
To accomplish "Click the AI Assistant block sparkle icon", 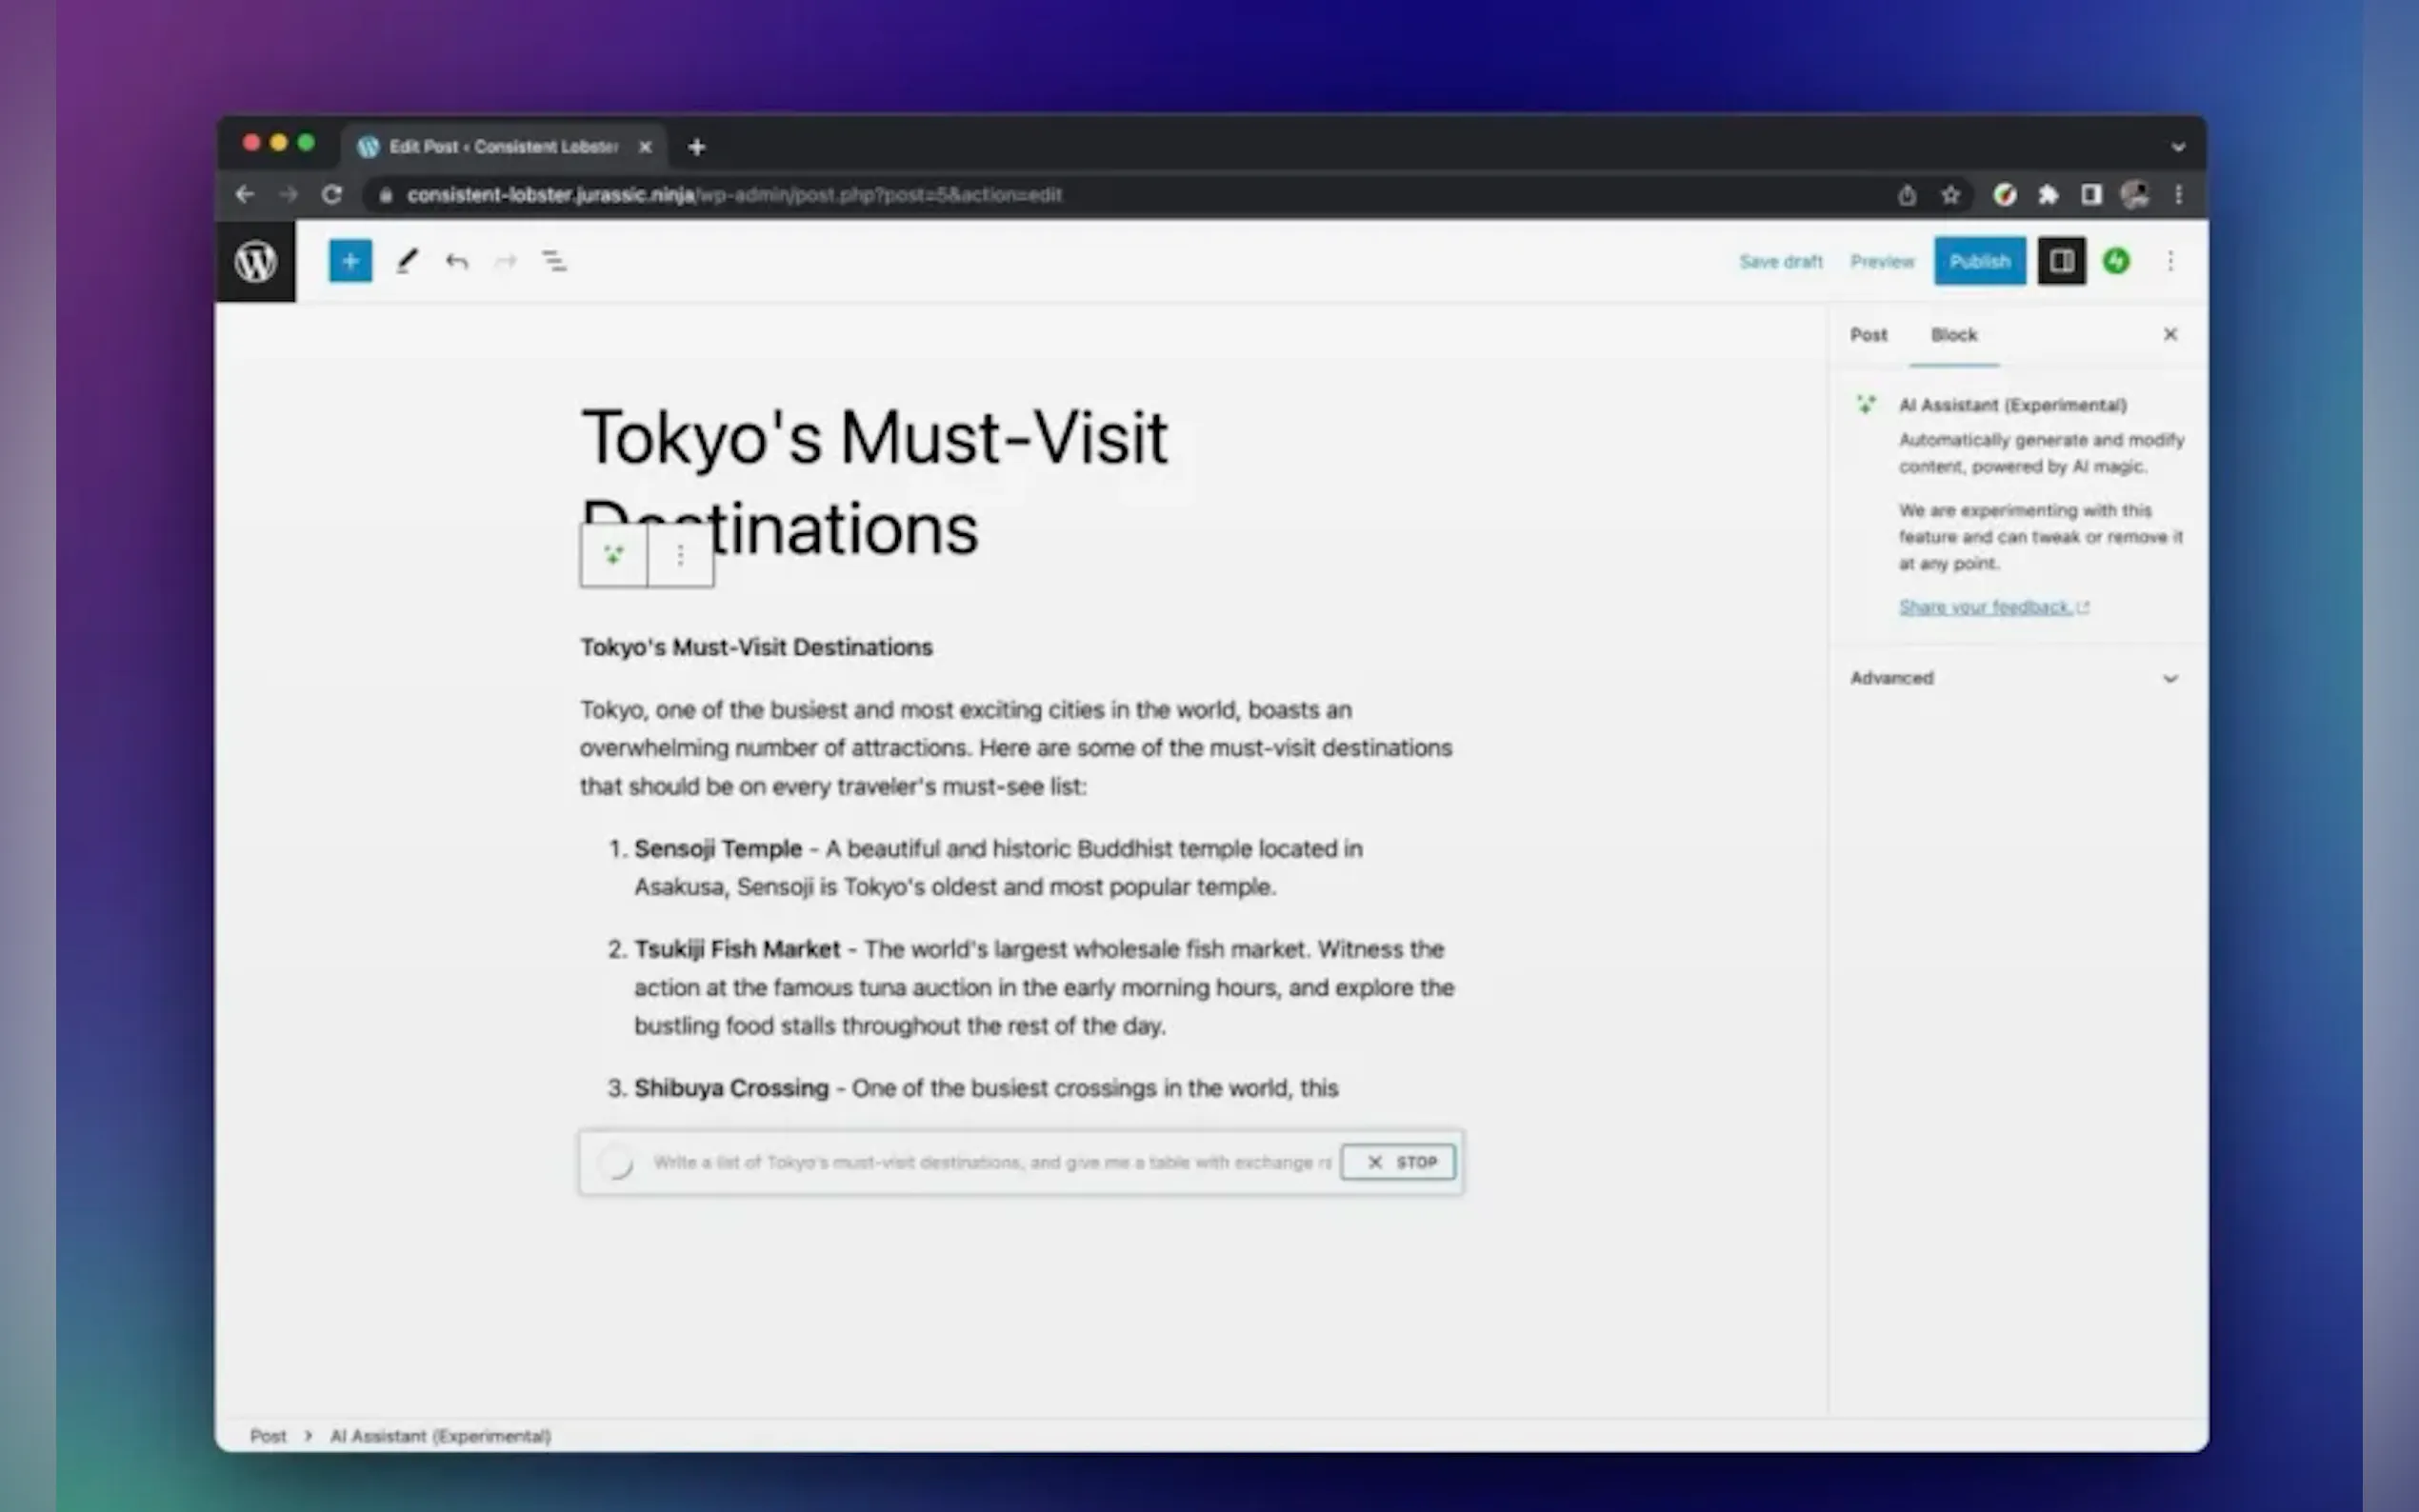I will click(x=613, y=554).
